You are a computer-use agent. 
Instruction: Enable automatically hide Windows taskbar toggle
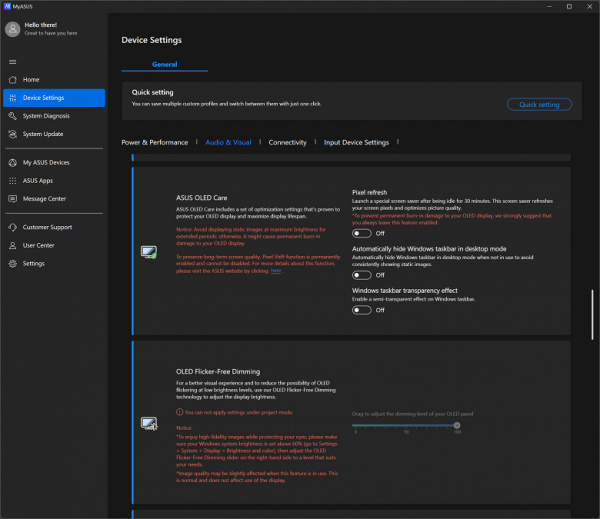[x=361, y=274]
